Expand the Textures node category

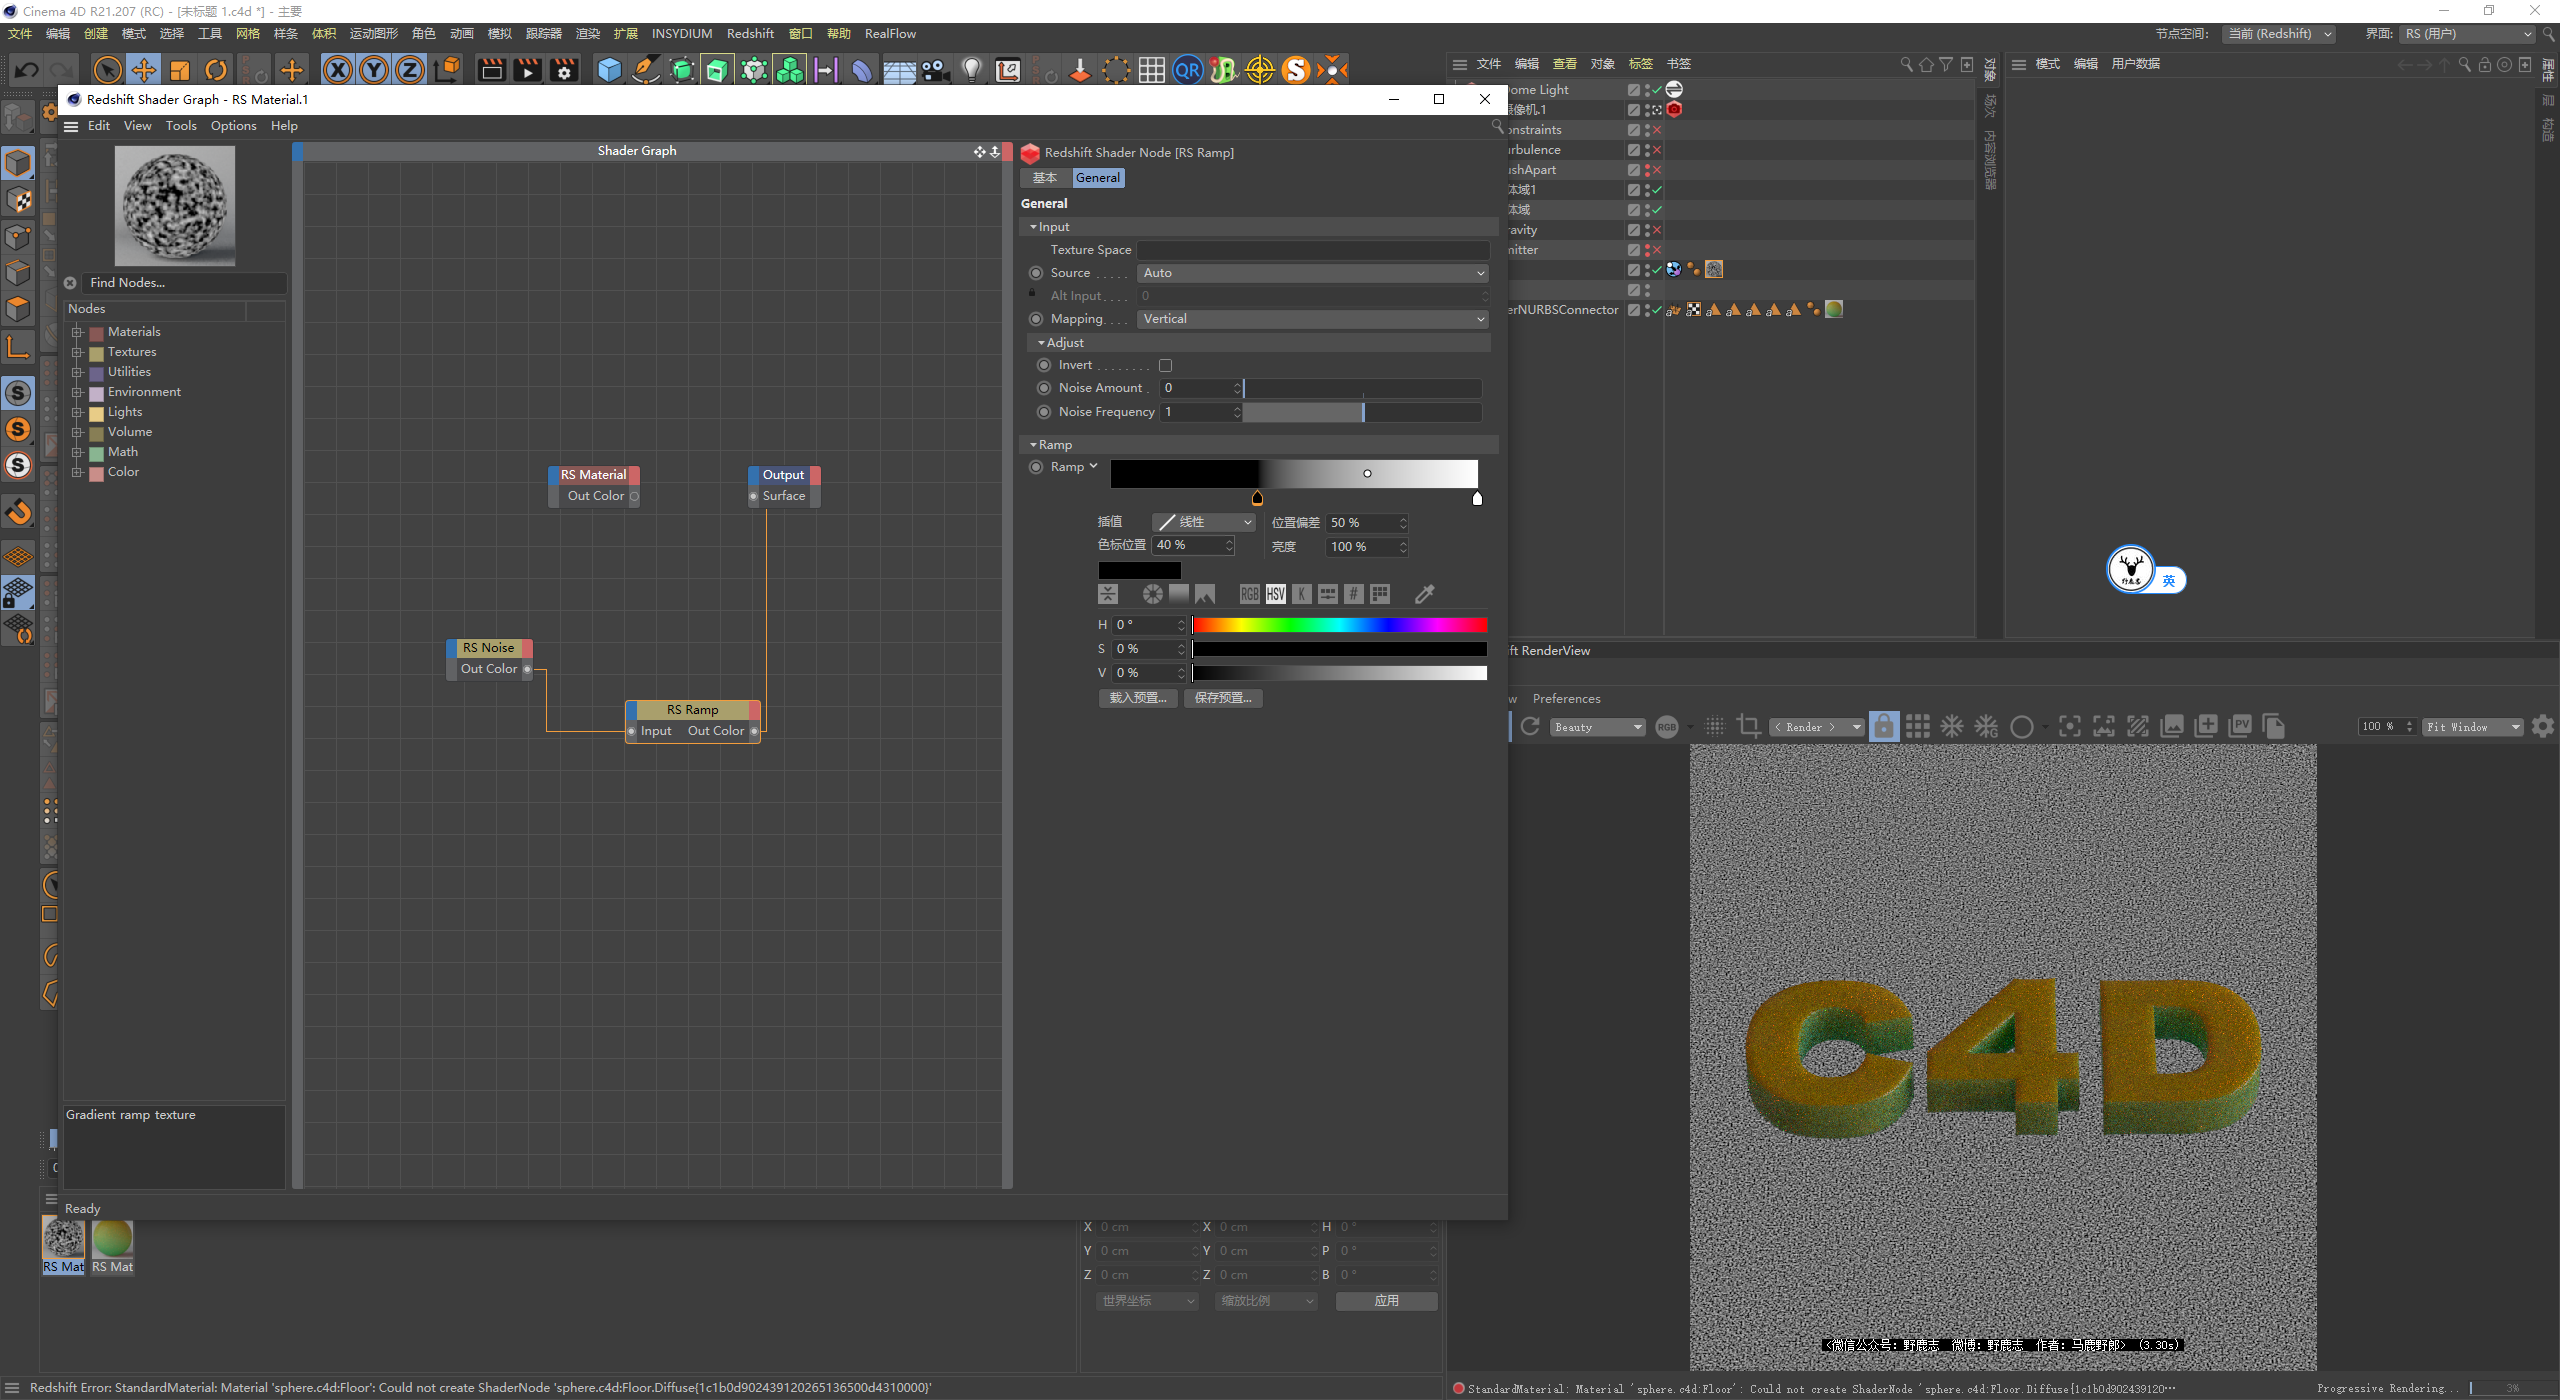(77, 352)
